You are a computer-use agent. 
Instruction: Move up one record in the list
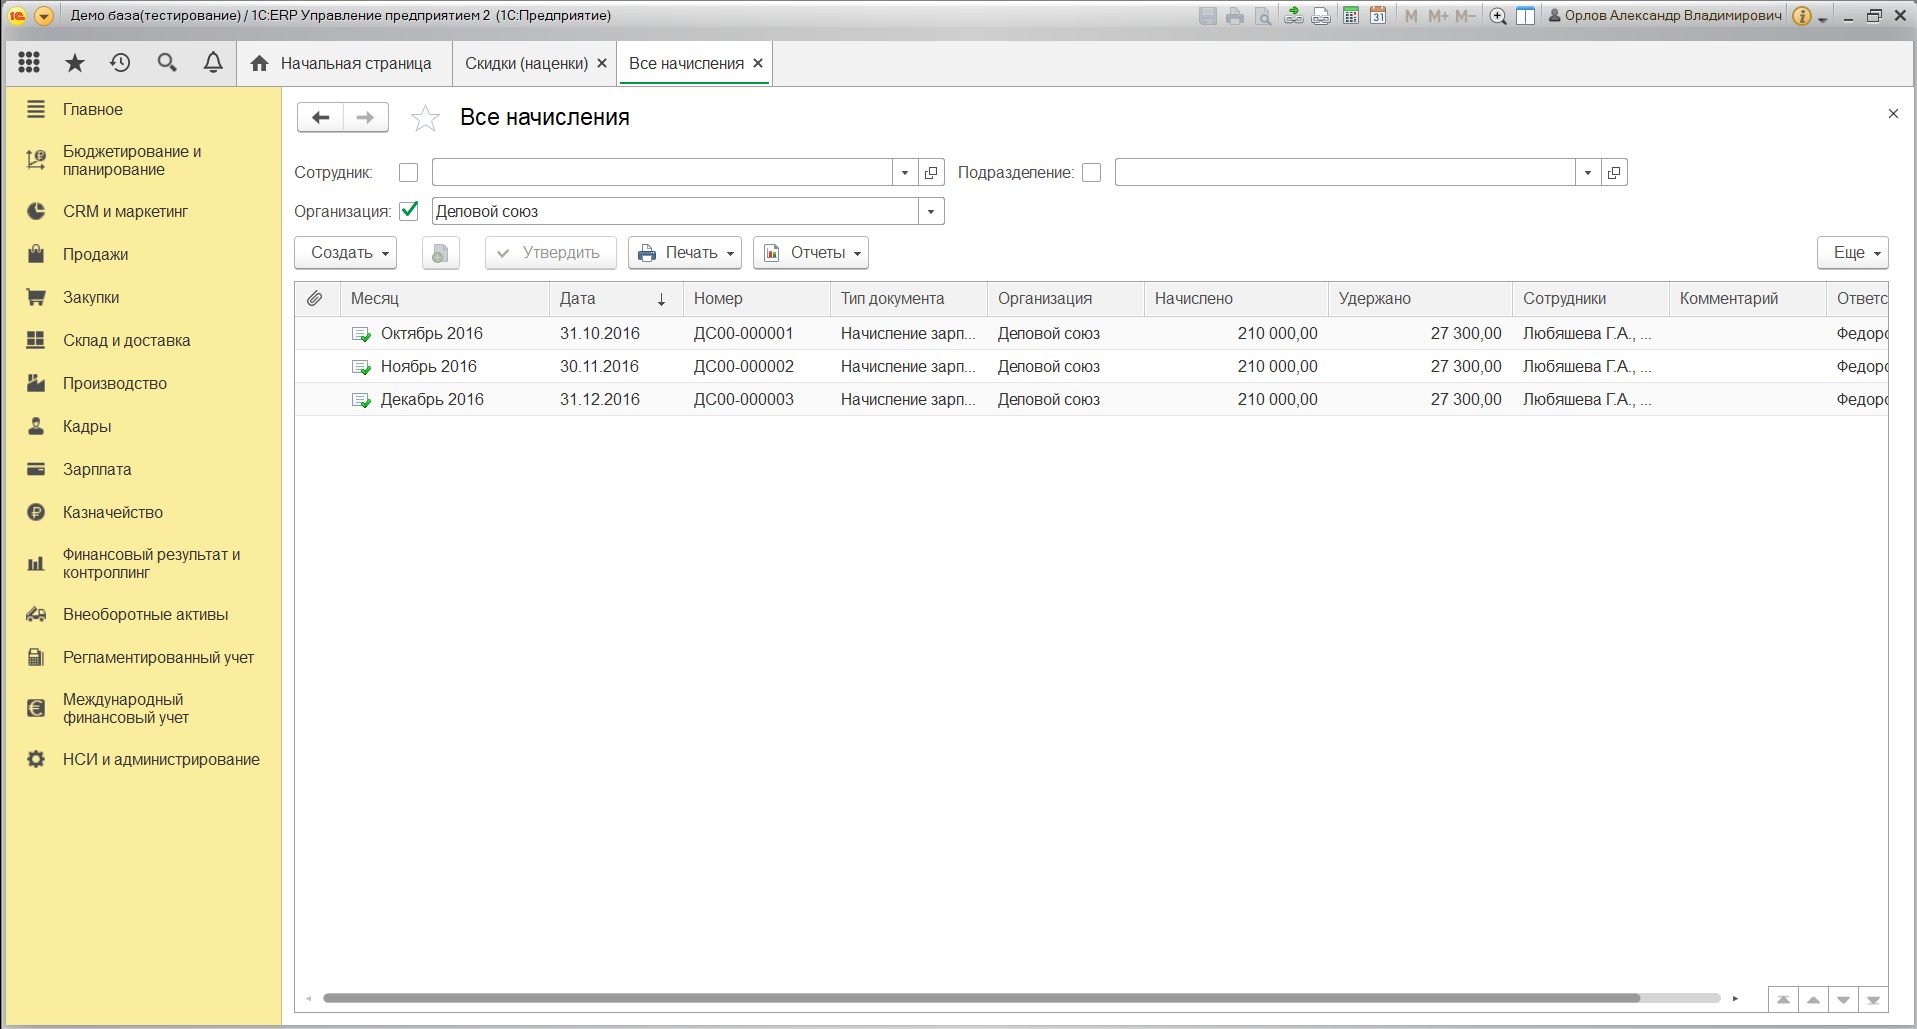(1813, 999)
